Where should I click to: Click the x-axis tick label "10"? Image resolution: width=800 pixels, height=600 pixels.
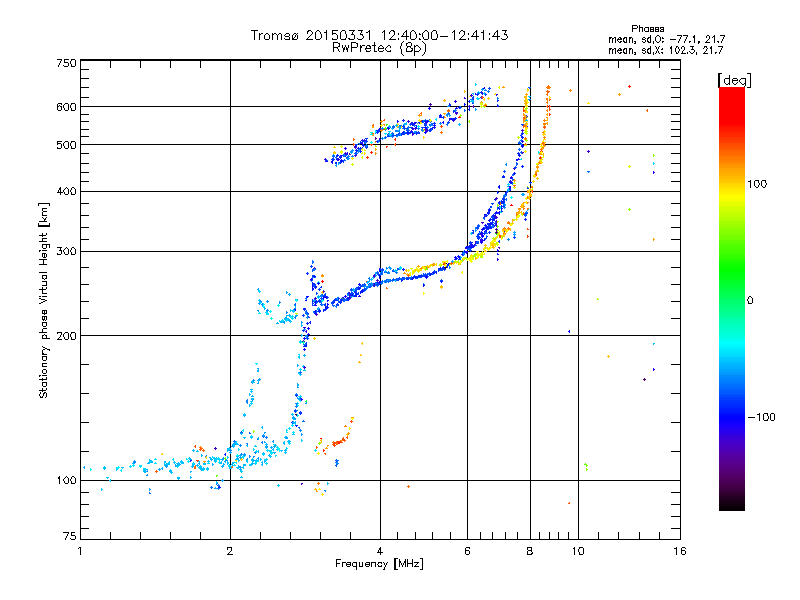pos(578,551)
